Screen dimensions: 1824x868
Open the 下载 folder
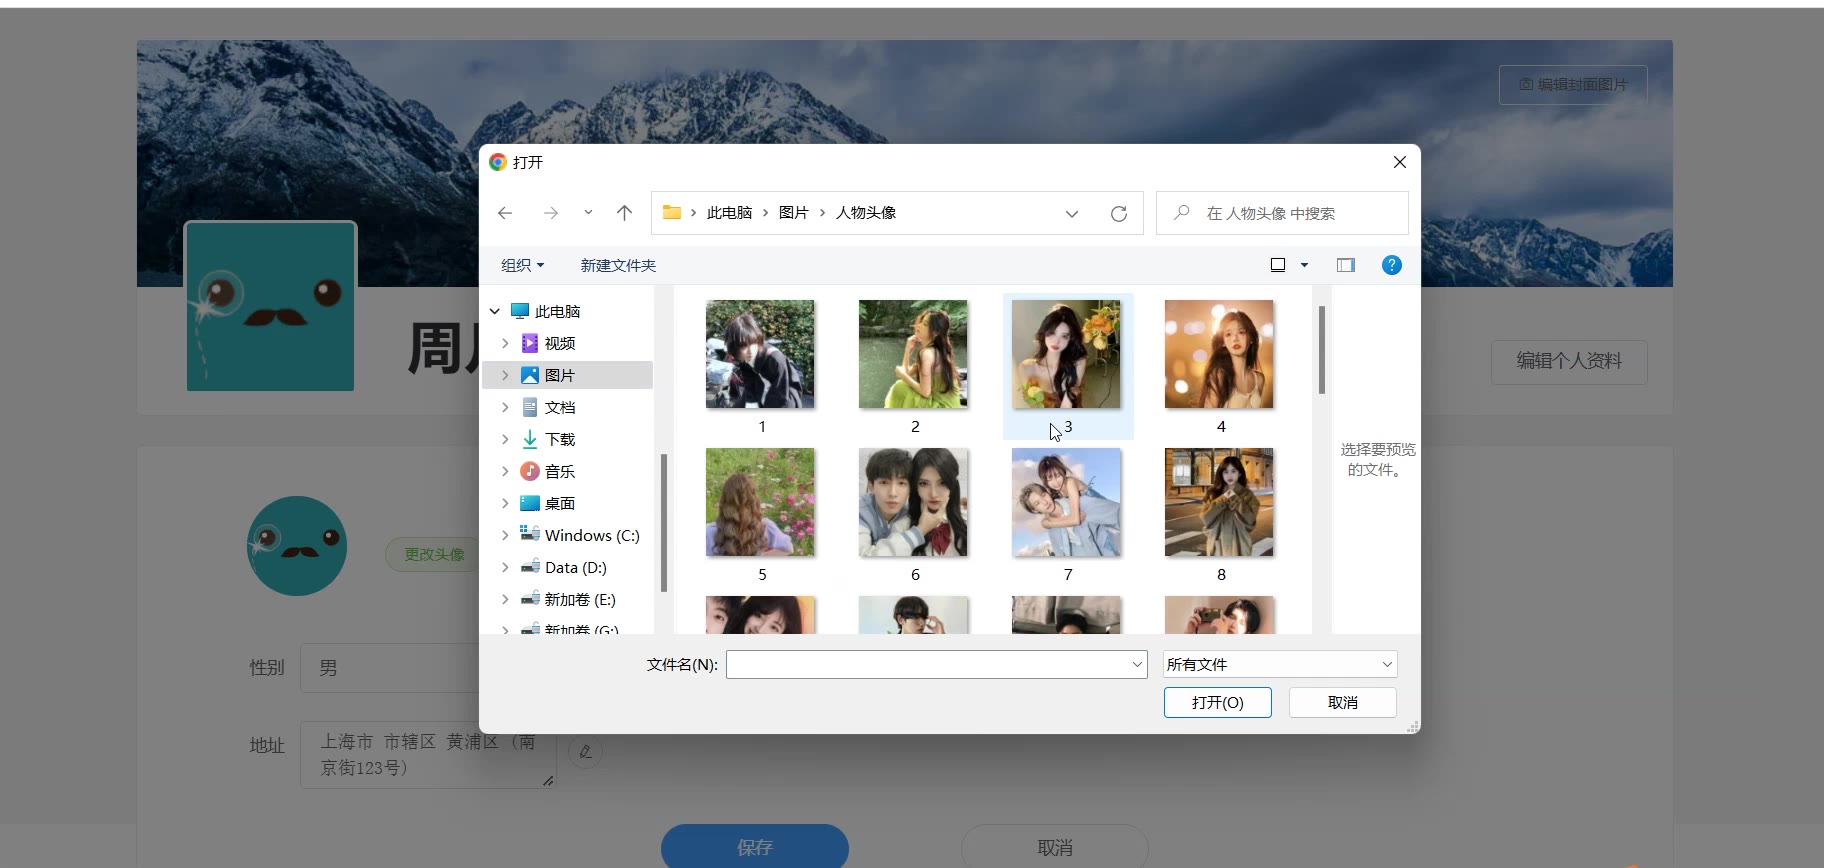pyautogui.click(x=560, y=440)
